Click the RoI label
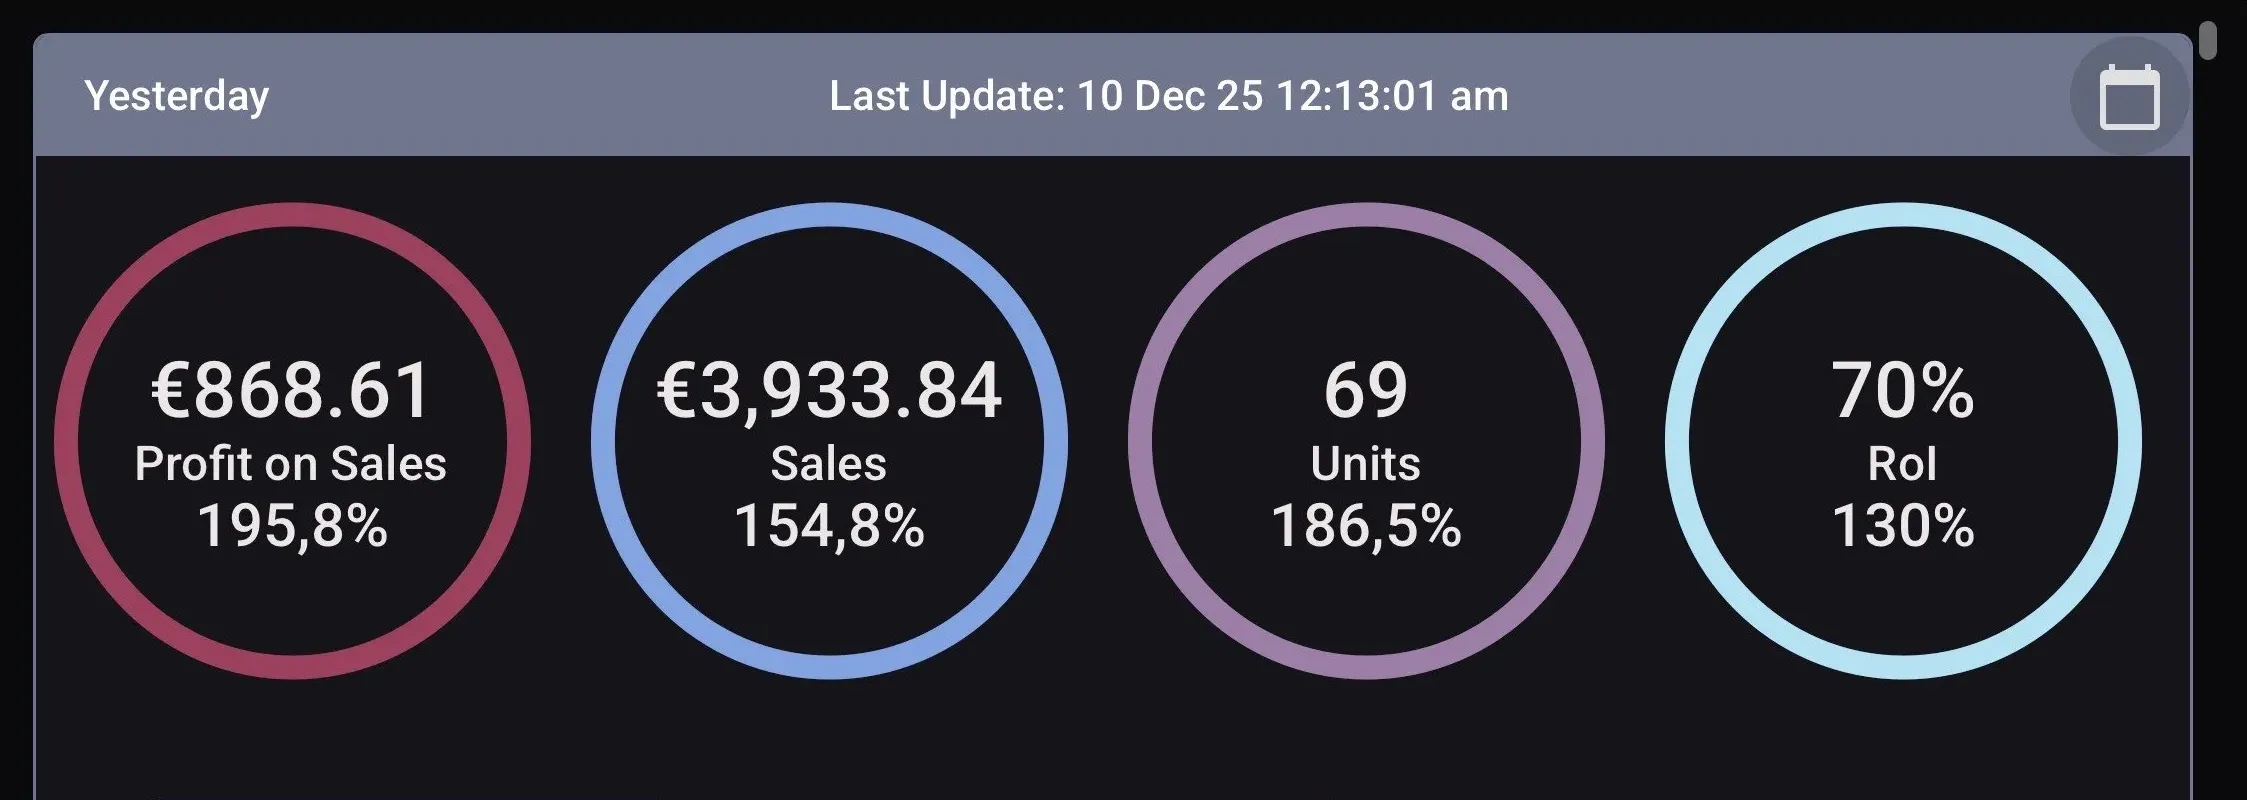This screenshot has height=800, width=2247. 1902,464
